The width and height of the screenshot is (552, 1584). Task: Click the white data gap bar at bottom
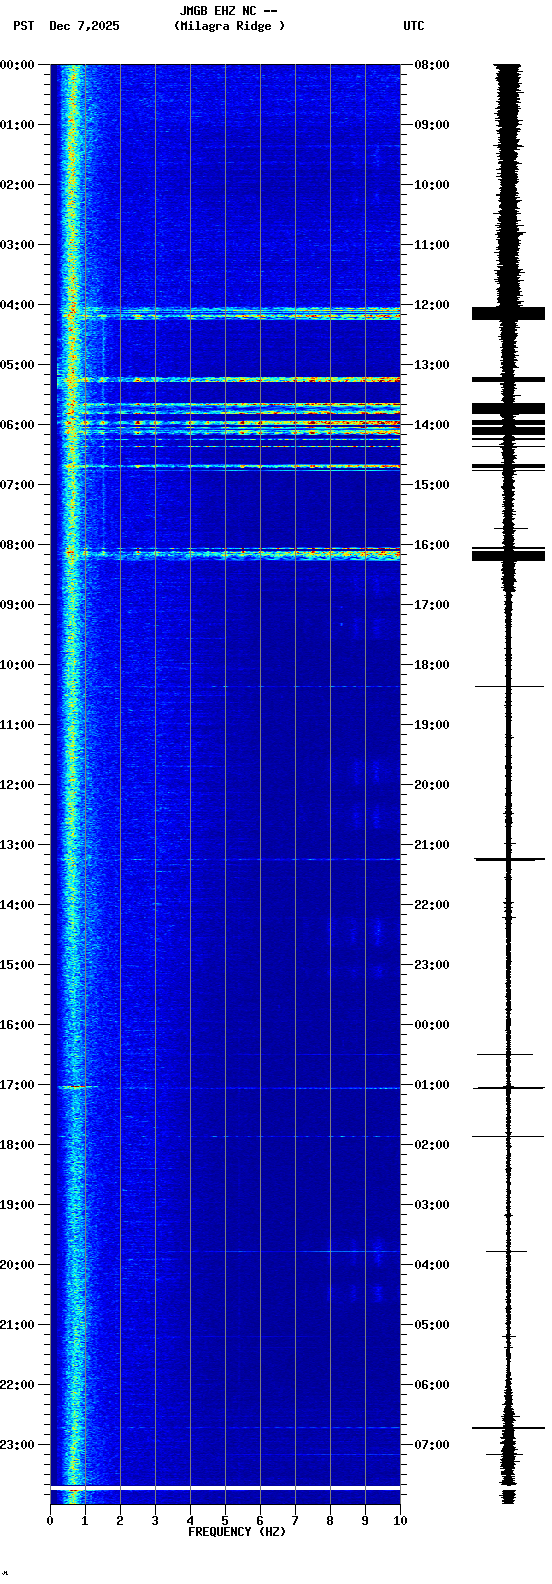point(225,1489)
